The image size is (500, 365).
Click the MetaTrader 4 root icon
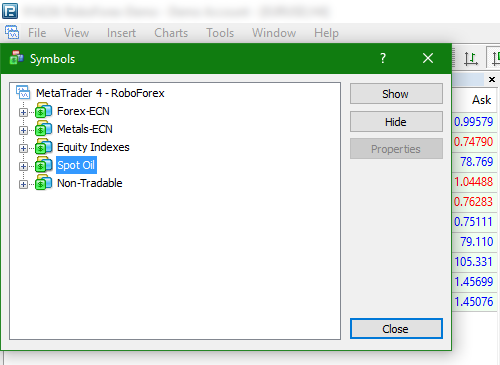(x=23, y=92)
